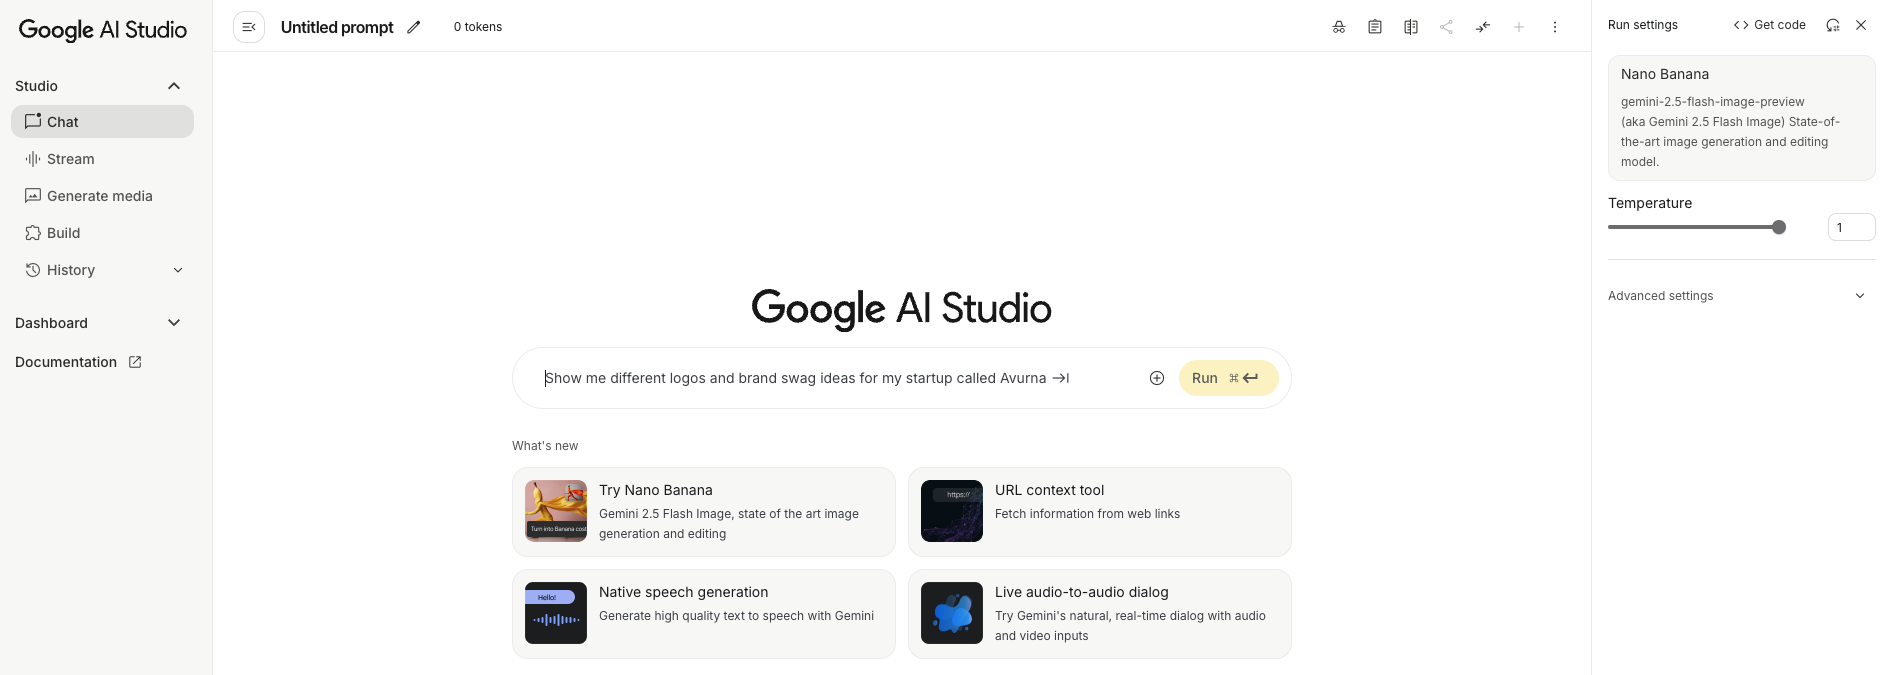Toggle the share prompt option

tap(1447, 27)
